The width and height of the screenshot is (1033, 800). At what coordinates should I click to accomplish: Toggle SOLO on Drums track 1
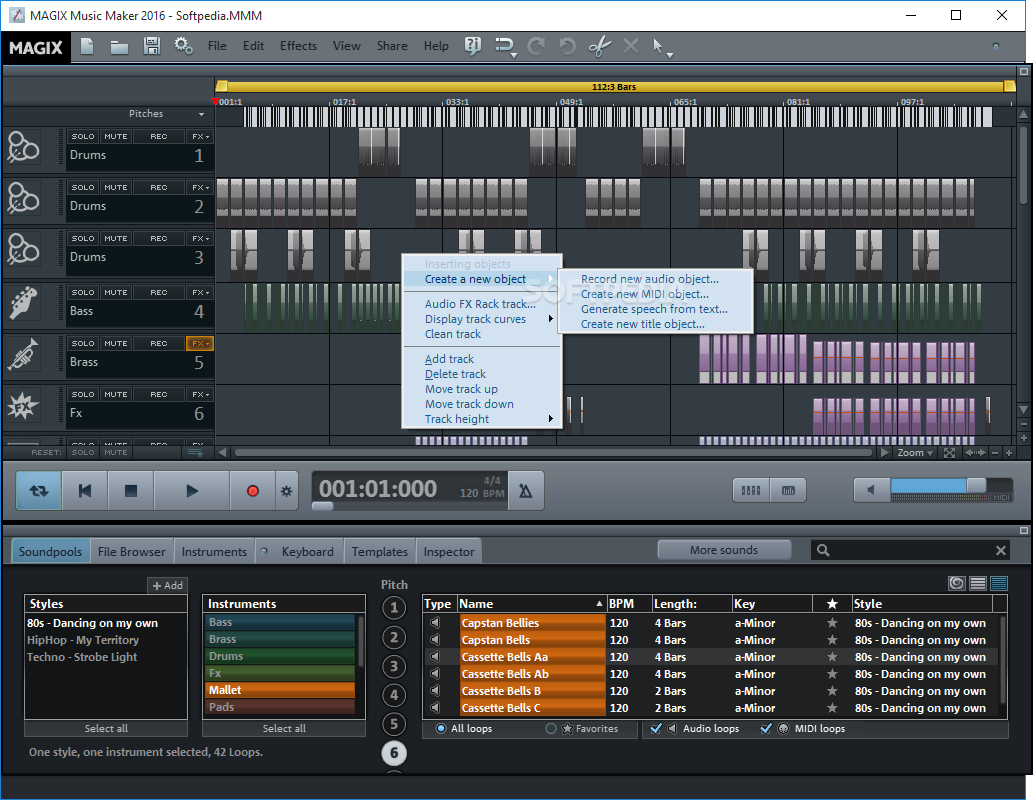click(83, 136)
